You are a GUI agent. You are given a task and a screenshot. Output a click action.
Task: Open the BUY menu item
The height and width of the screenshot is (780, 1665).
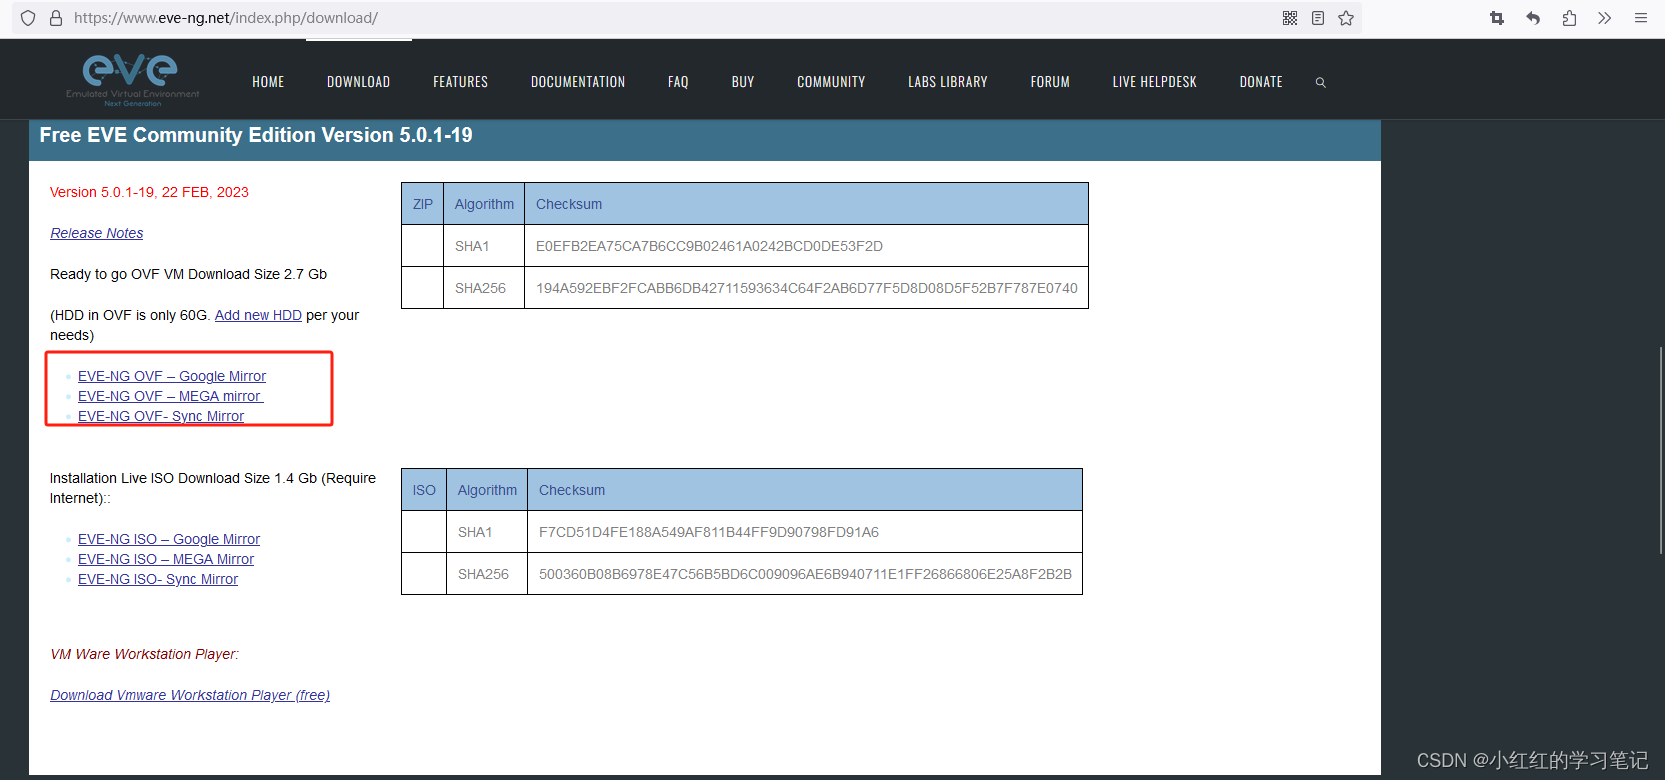coord(743,82)
